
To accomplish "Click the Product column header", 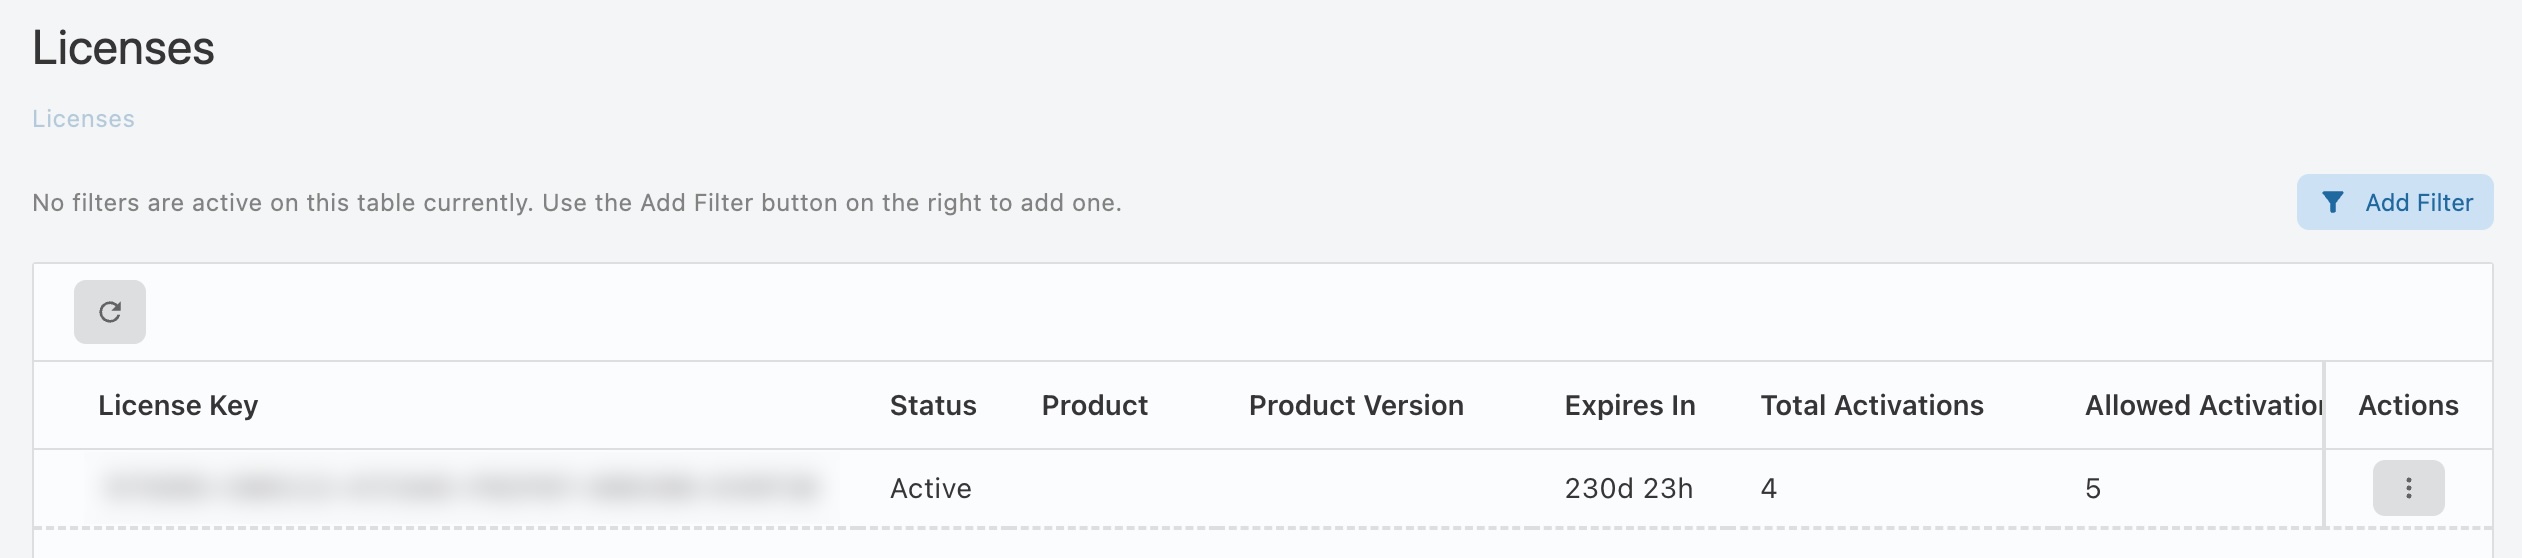I will click(x=1094, y=406).
